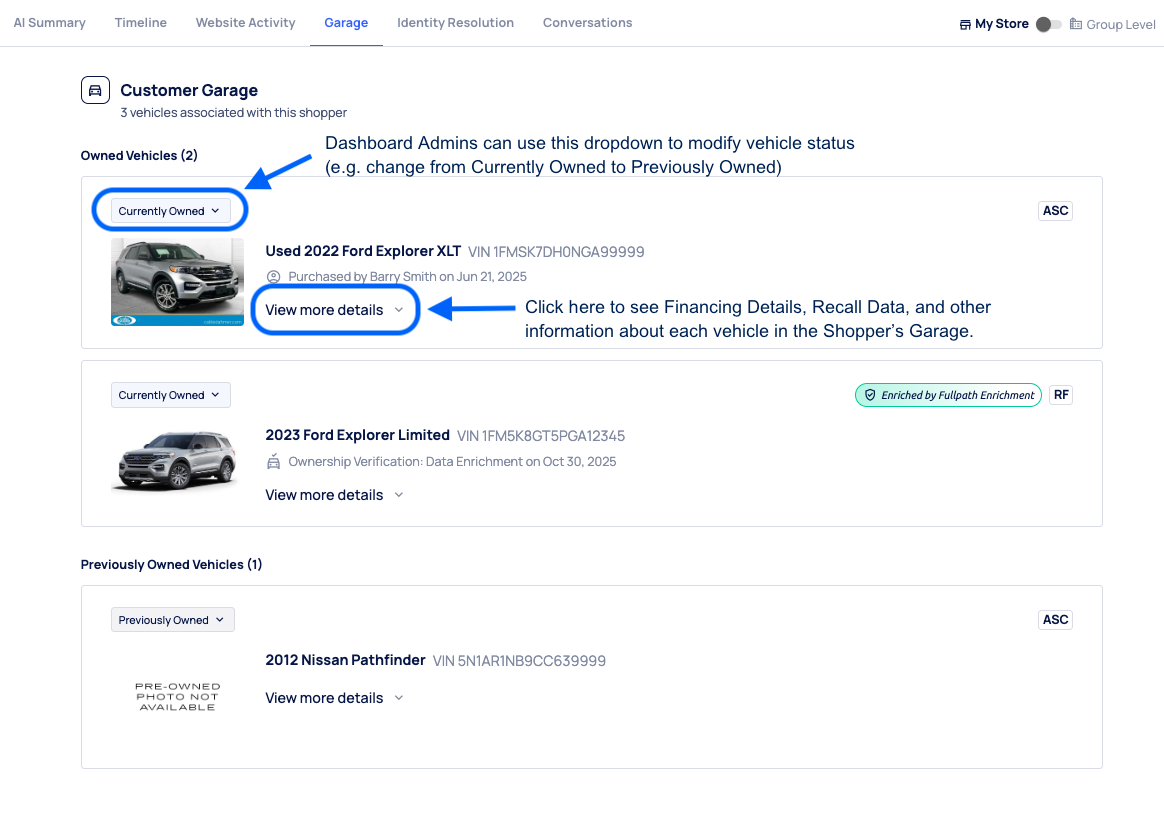
Task: Switch to the AI Summary tab
Action: [x=49, y=23]
